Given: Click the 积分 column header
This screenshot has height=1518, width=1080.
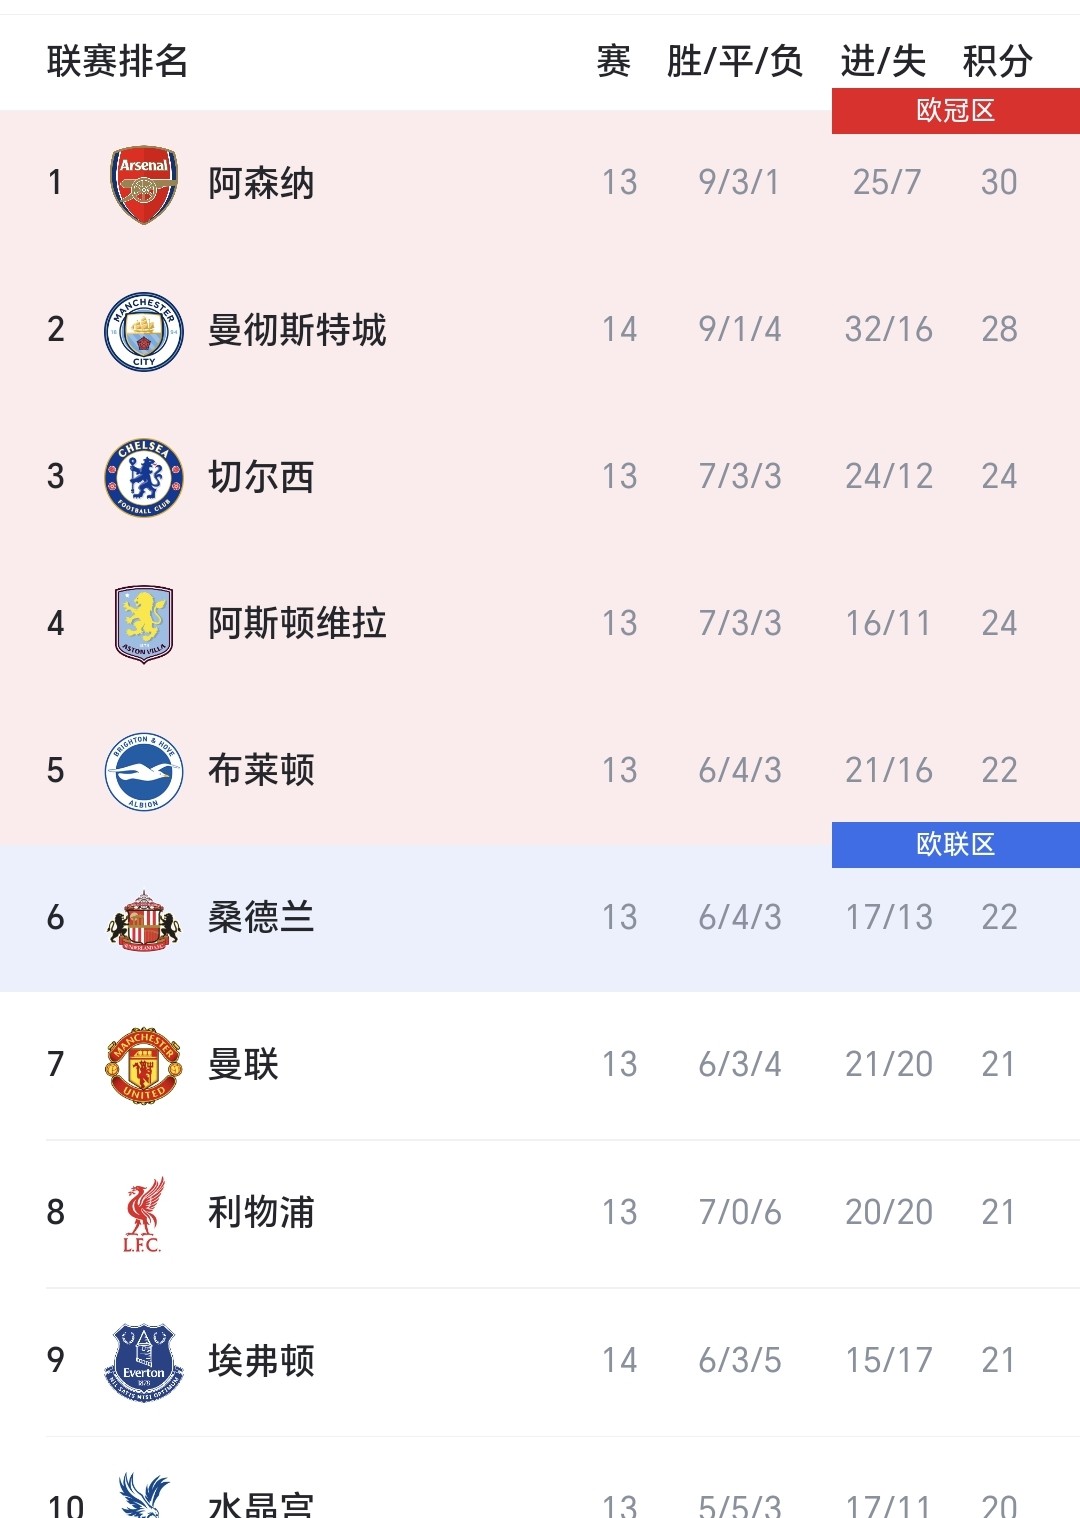Looking at the screenshot, I should 997,61.
